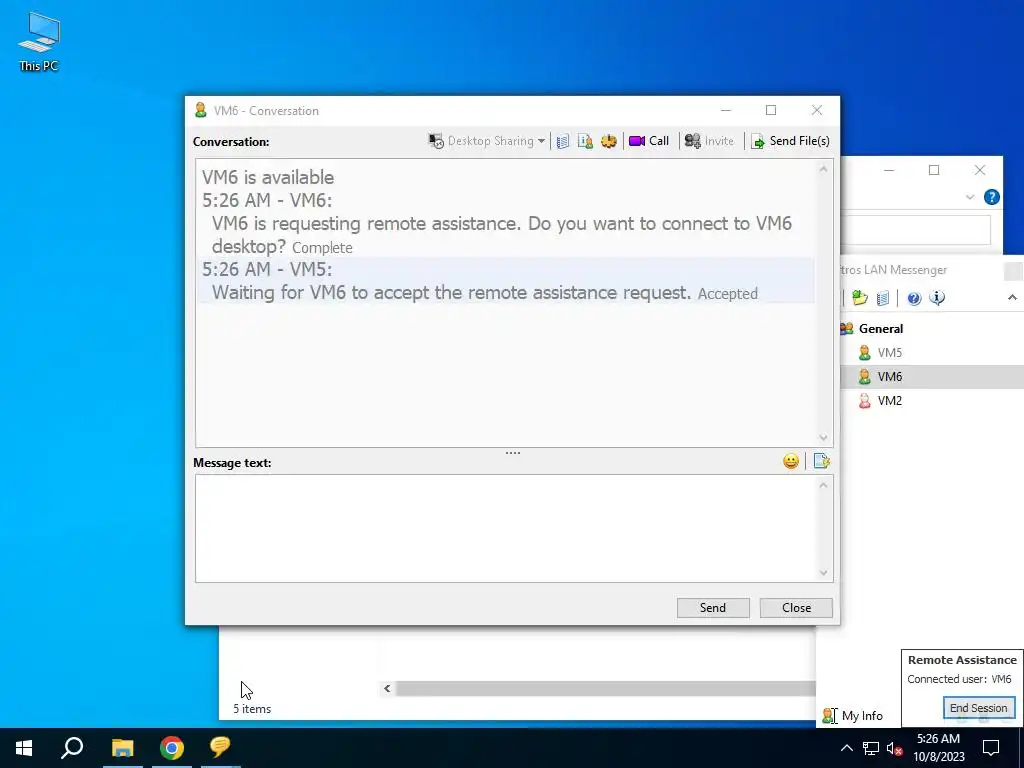Click the muted volume tray icon

(894, 748)
